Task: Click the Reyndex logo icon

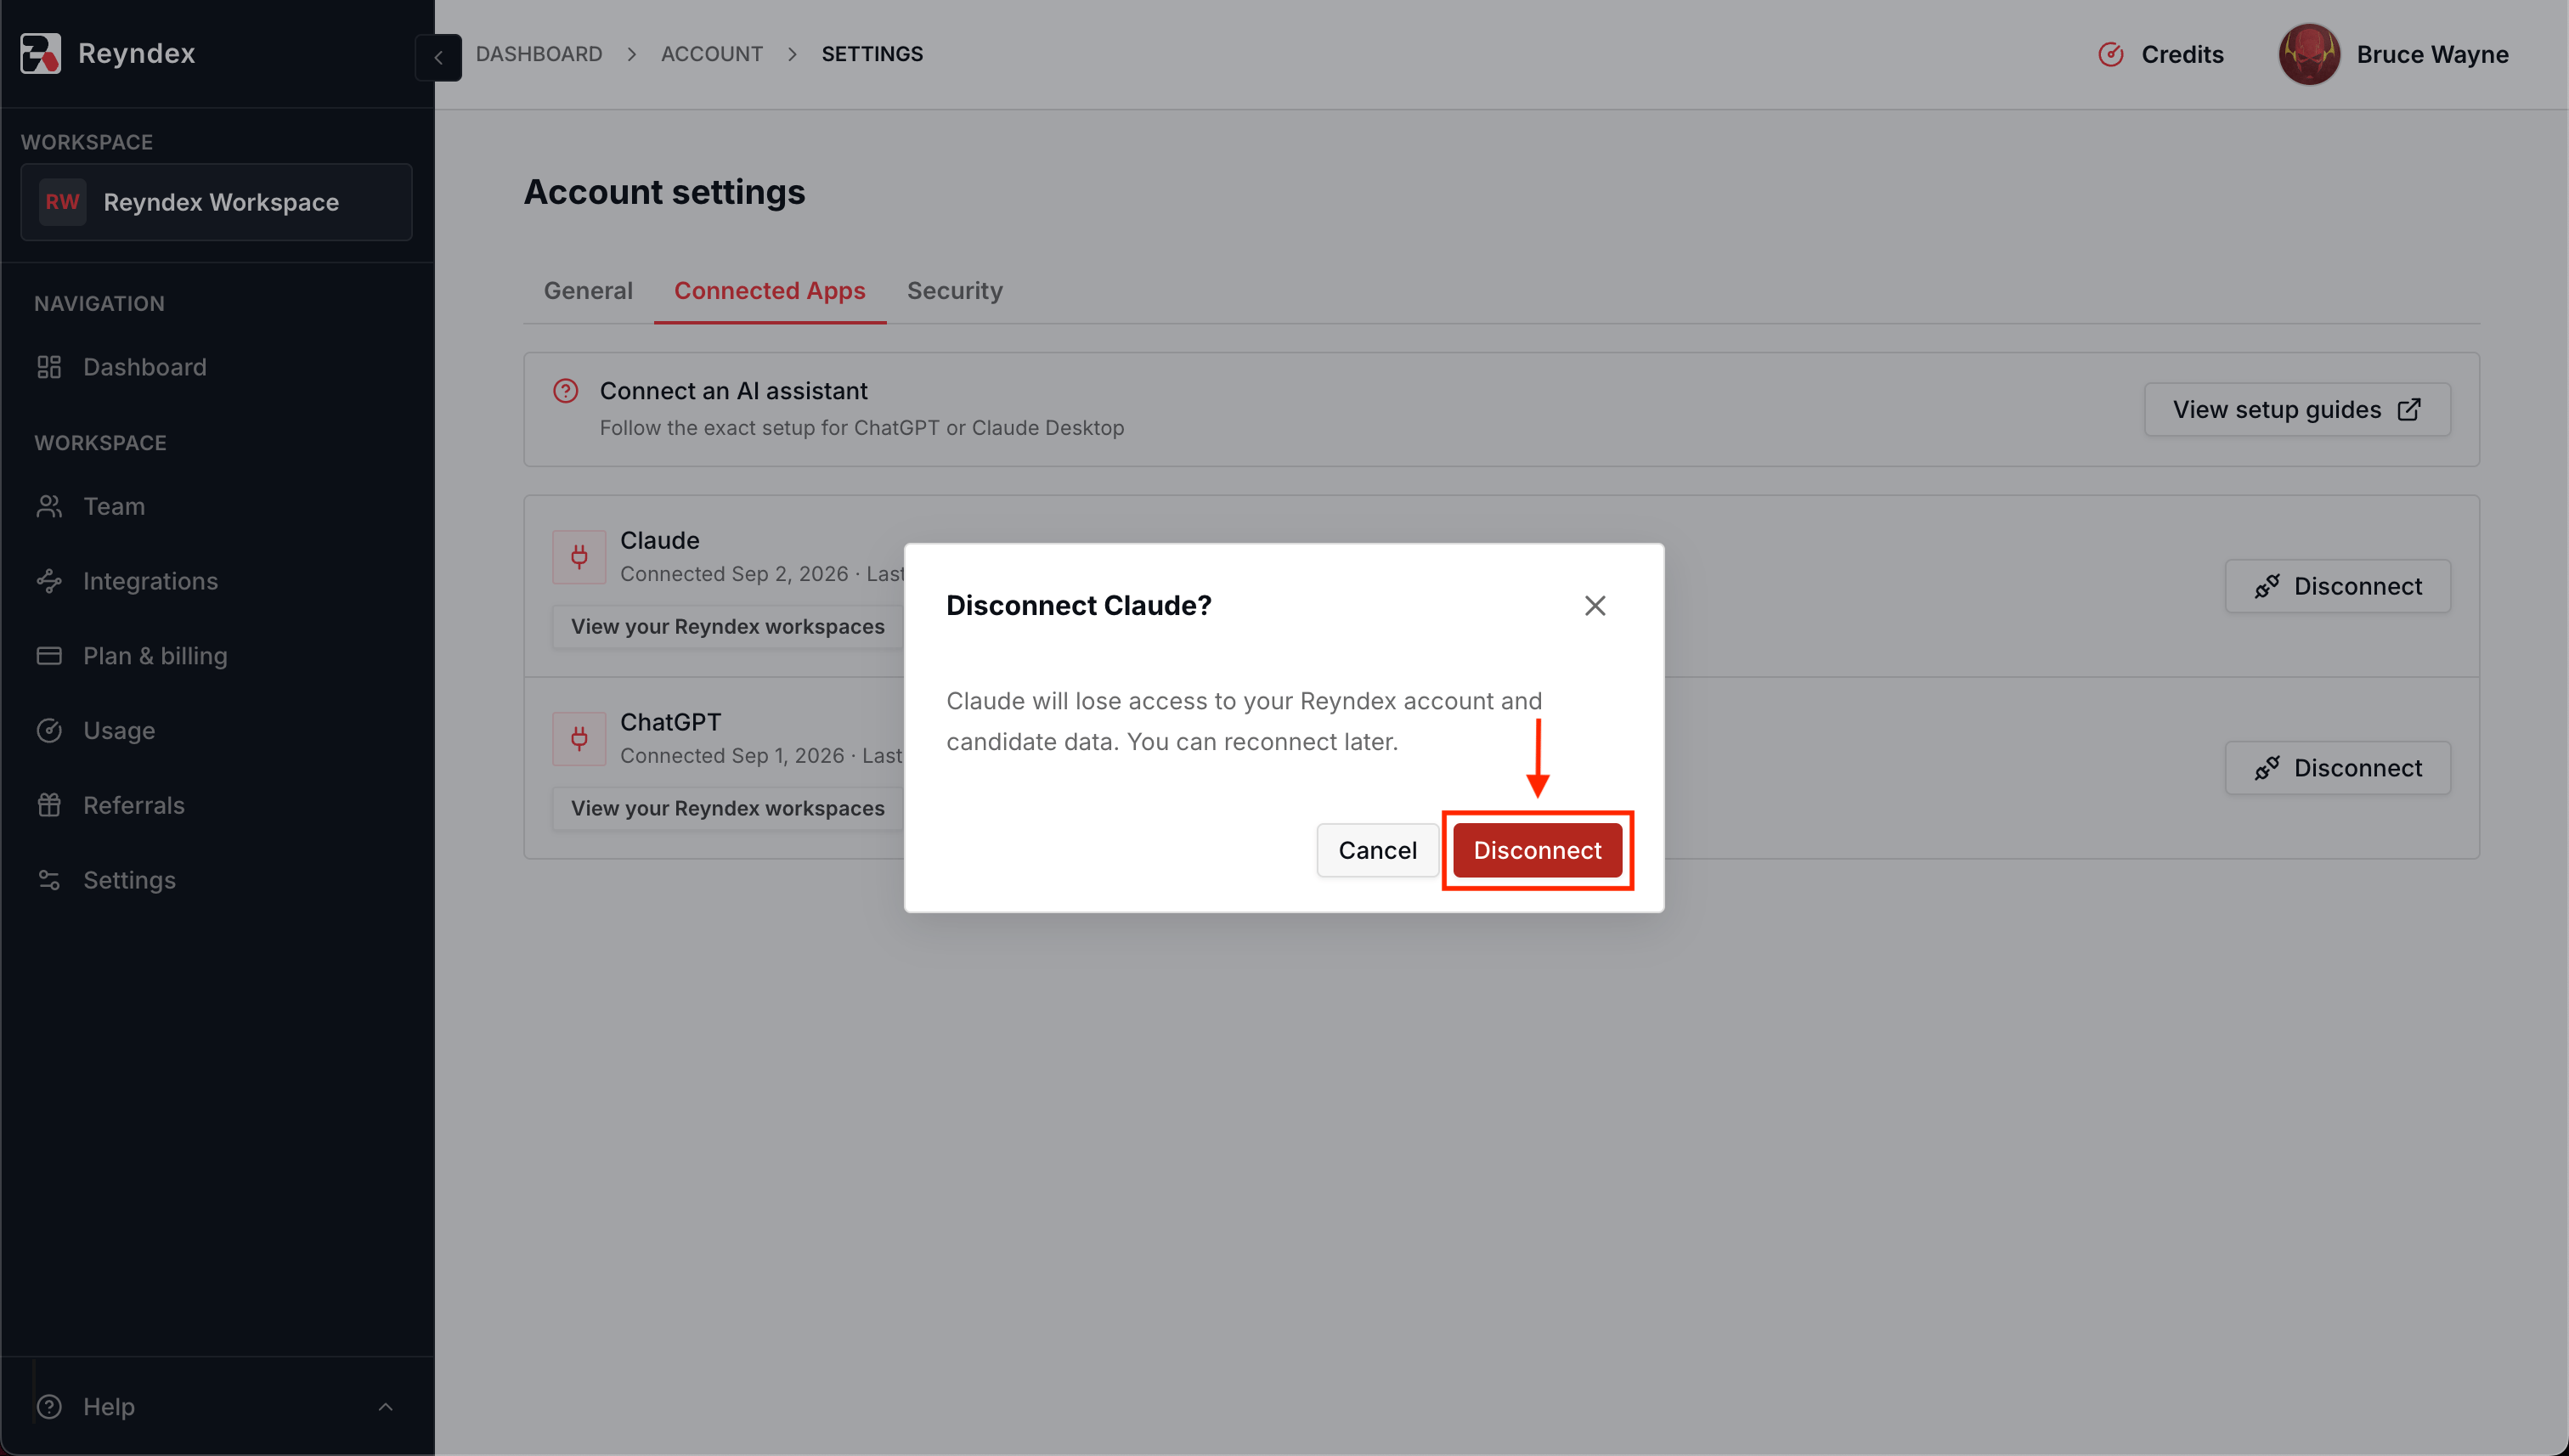Action: pyautogui.click(x=40, y=53)
